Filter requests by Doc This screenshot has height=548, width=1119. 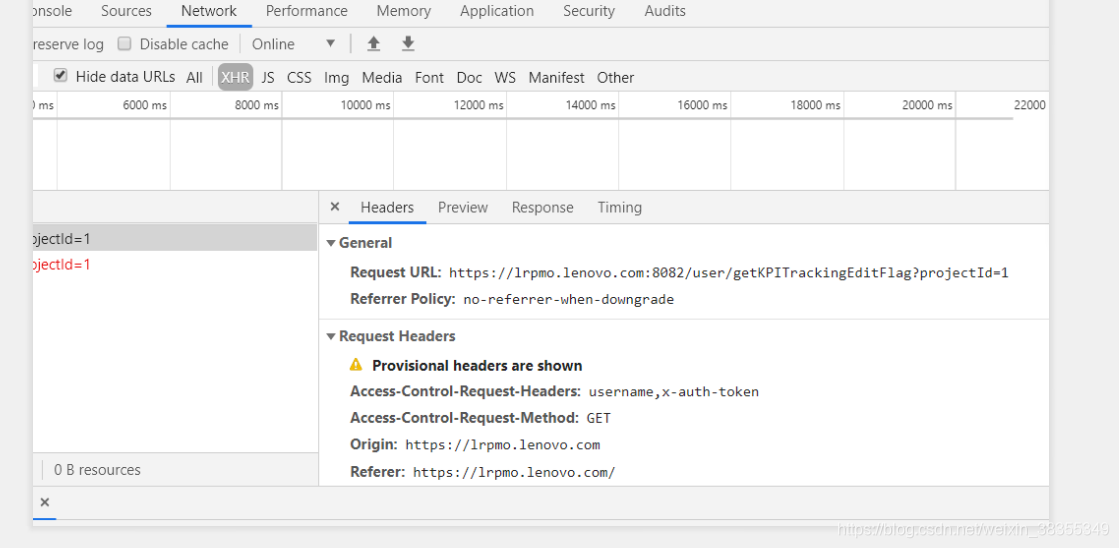pos(470,78)
